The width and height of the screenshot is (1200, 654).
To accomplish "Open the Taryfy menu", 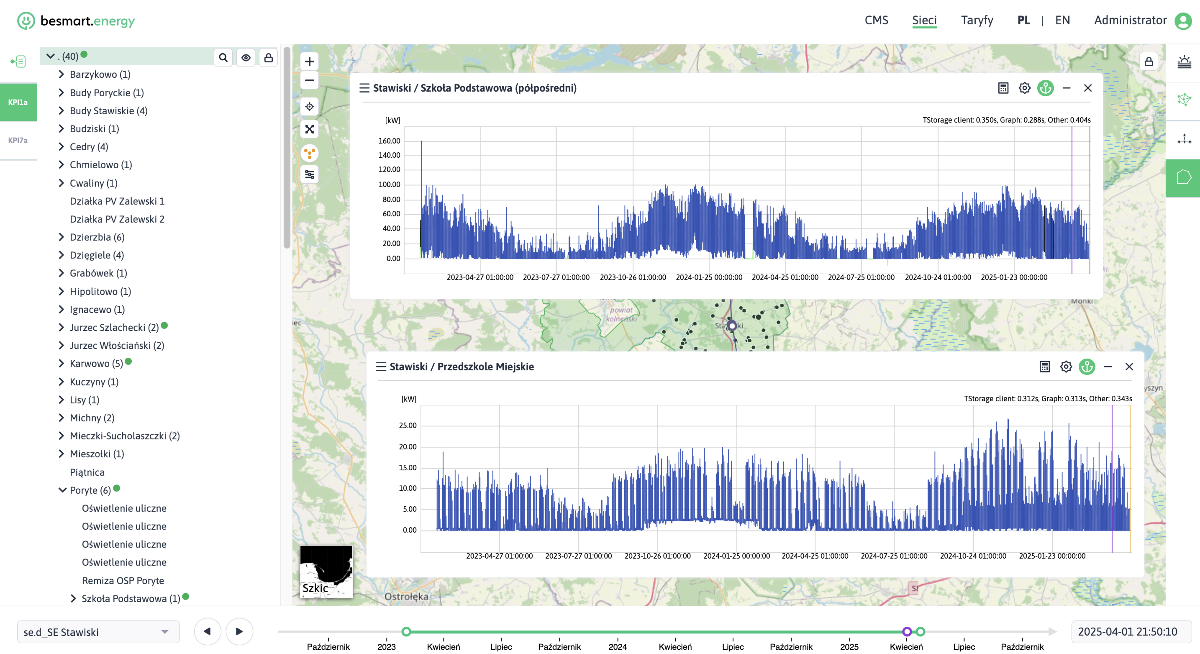I will pos(977,20).
